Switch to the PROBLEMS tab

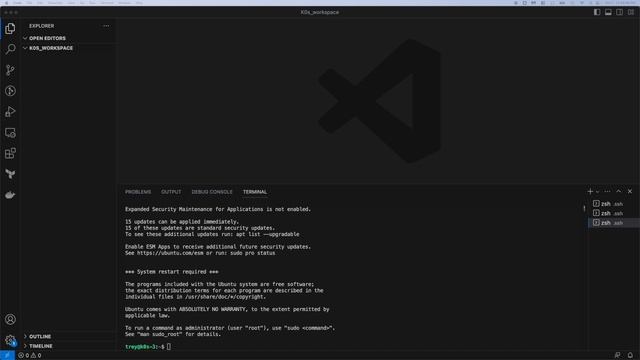click(x=138, y=192)
